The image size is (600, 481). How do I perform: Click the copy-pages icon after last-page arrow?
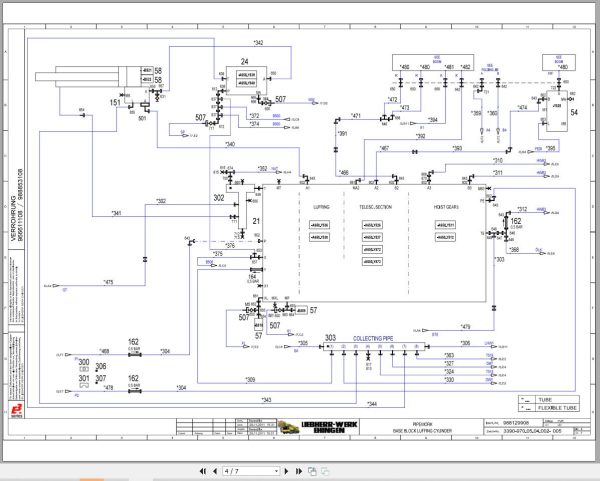(x=312, y=471)
